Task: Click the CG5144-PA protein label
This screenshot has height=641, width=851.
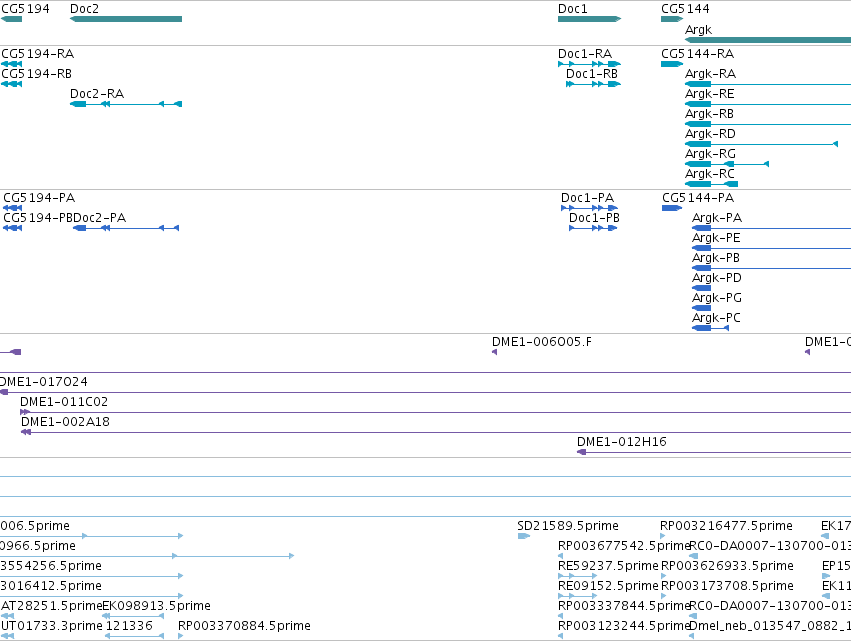Action: [698, 198]
